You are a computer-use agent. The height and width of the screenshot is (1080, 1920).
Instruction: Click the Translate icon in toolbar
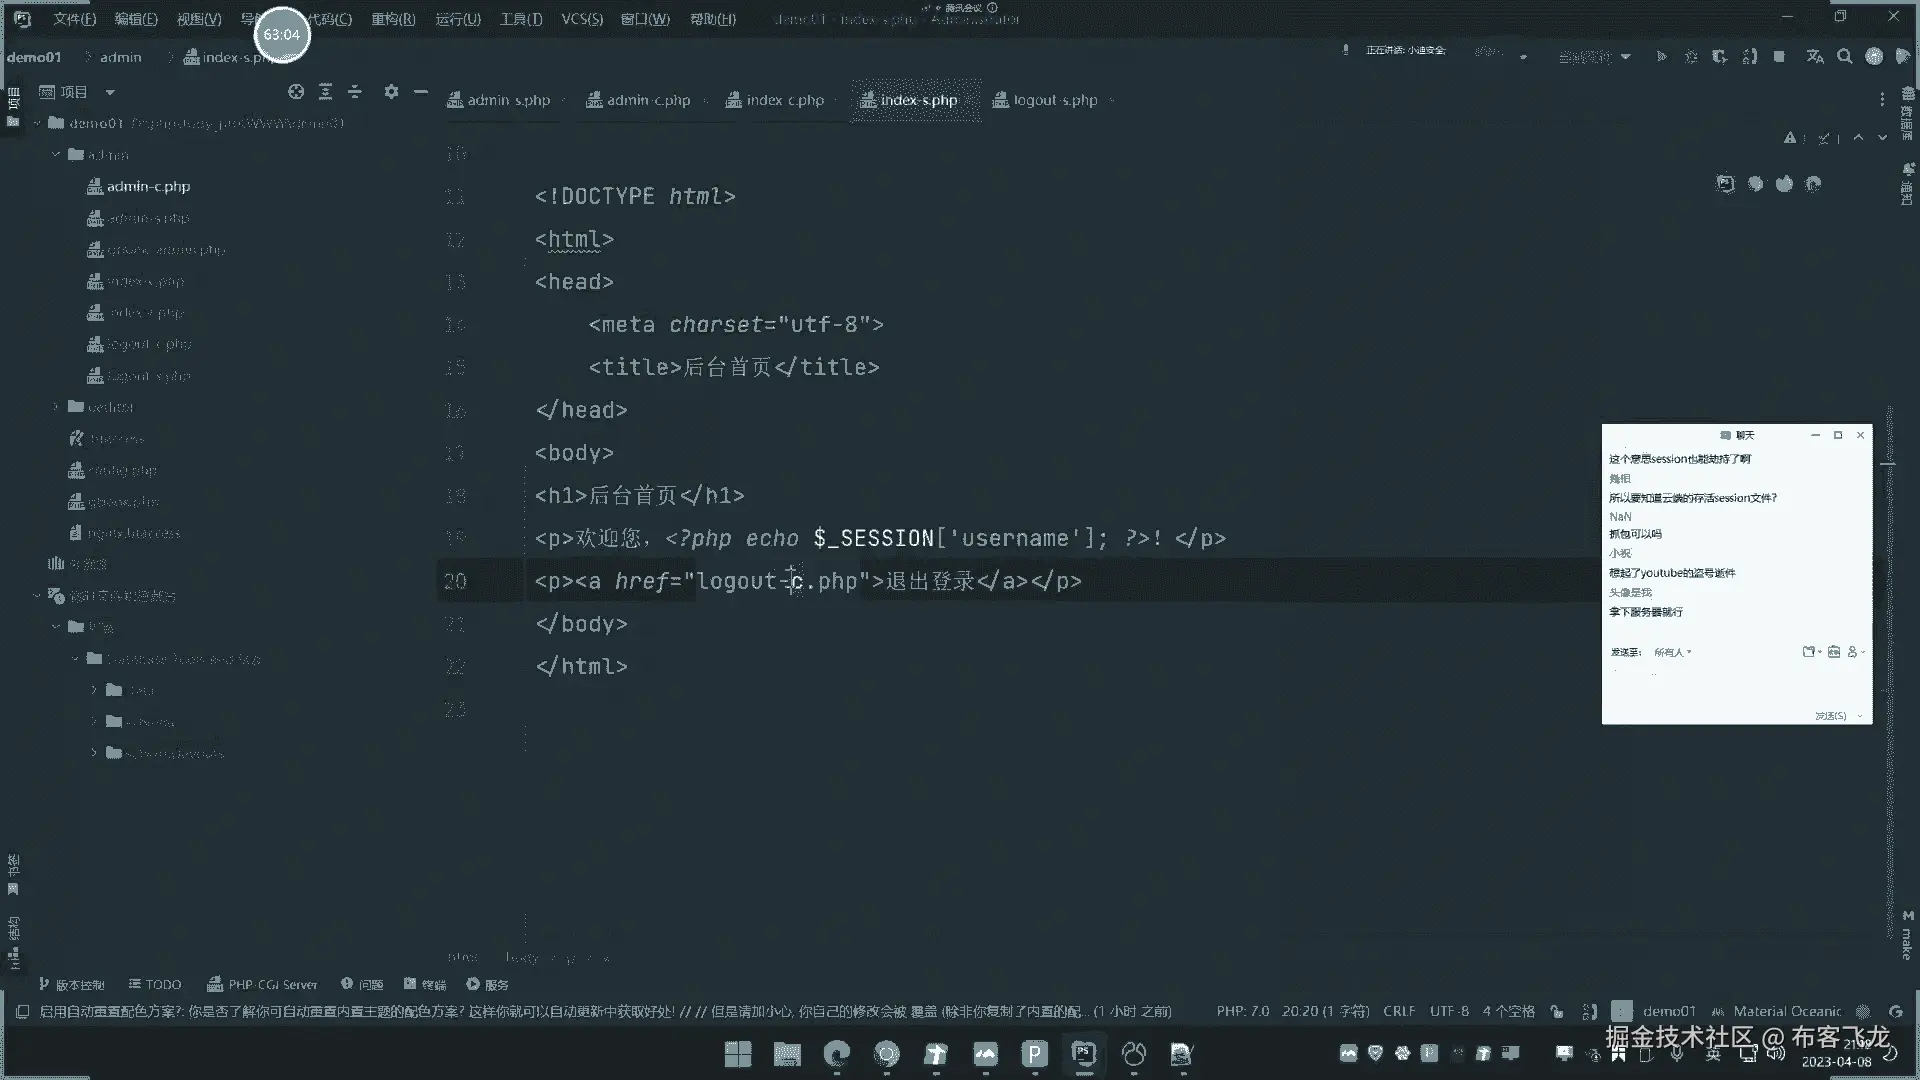[x=1815, y=57]
